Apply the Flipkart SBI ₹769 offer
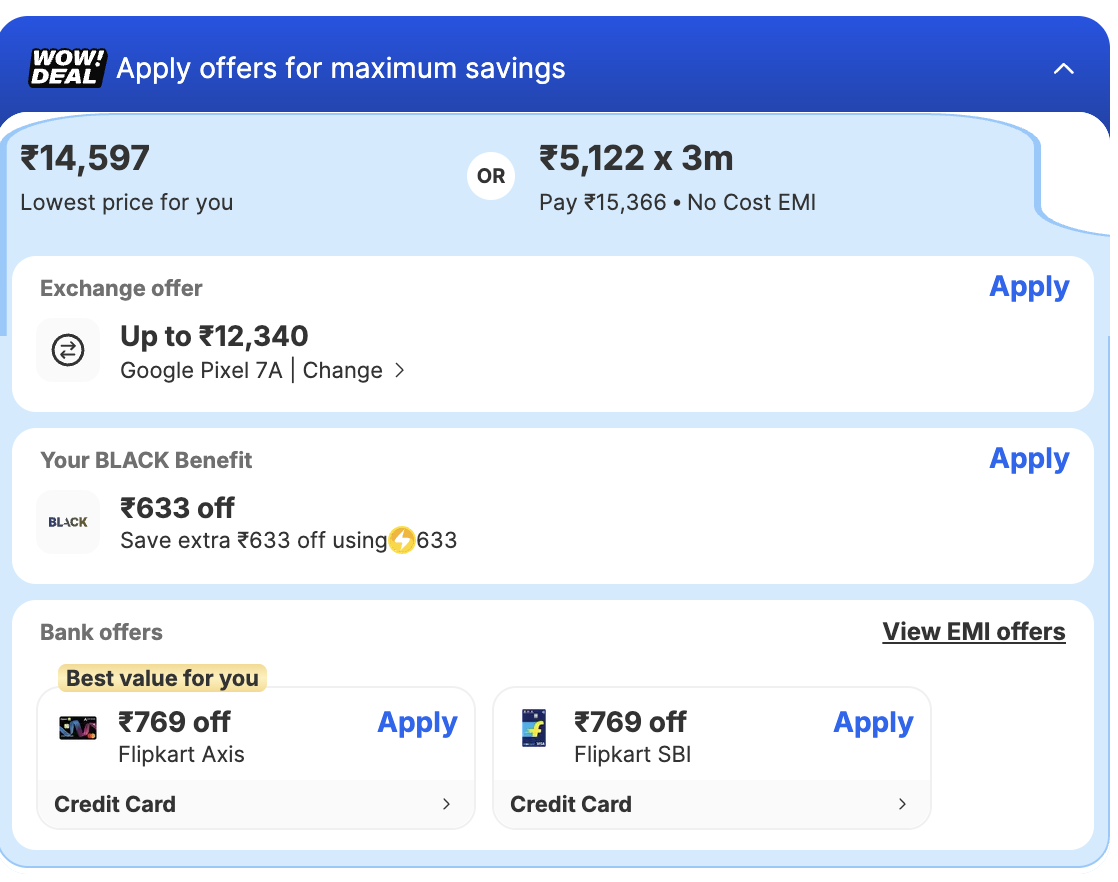 click(x=873, y=723)
